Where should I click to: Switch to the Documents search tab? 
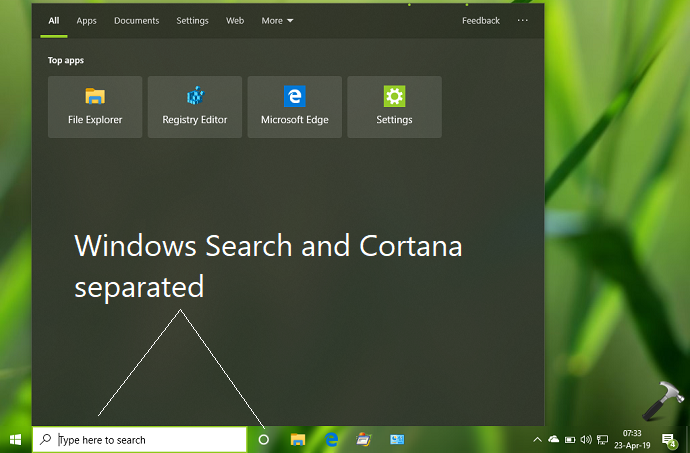(136, 21)
